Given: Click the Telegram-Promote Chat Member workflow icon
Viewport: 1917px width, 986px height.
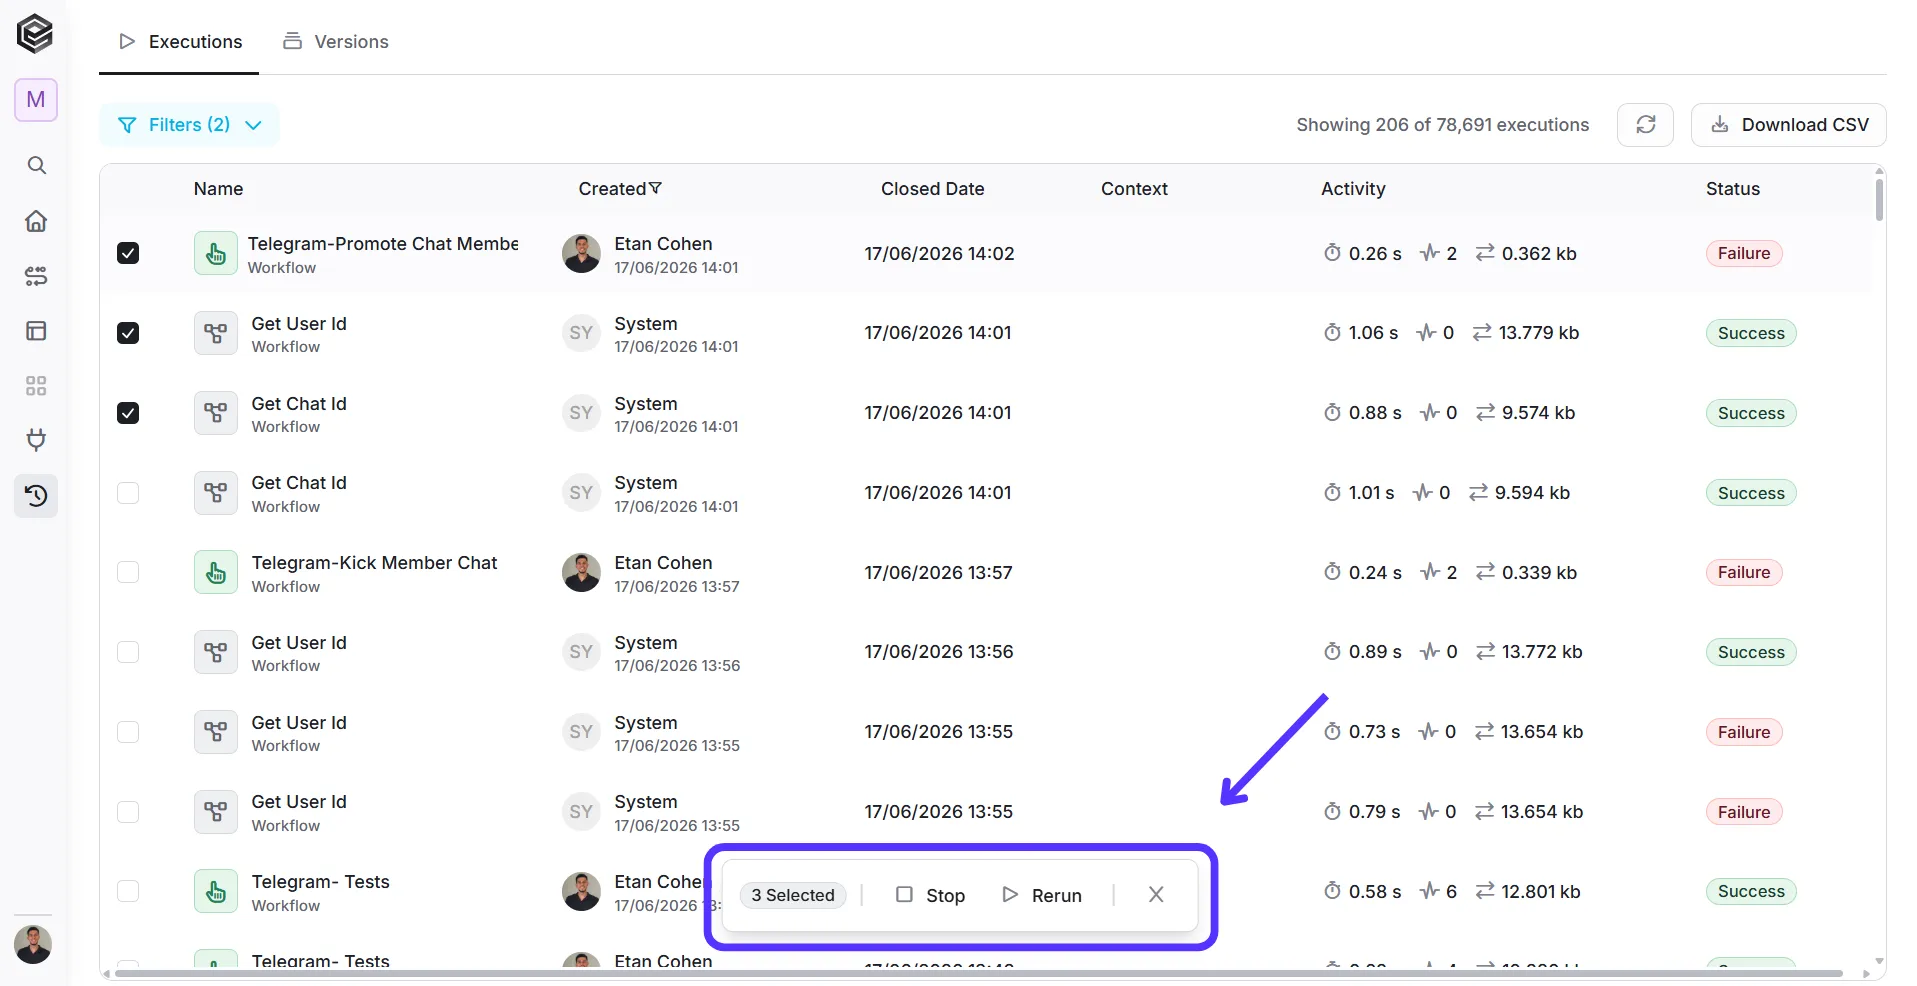Looking at the screenshot, I should coord(215,254).
